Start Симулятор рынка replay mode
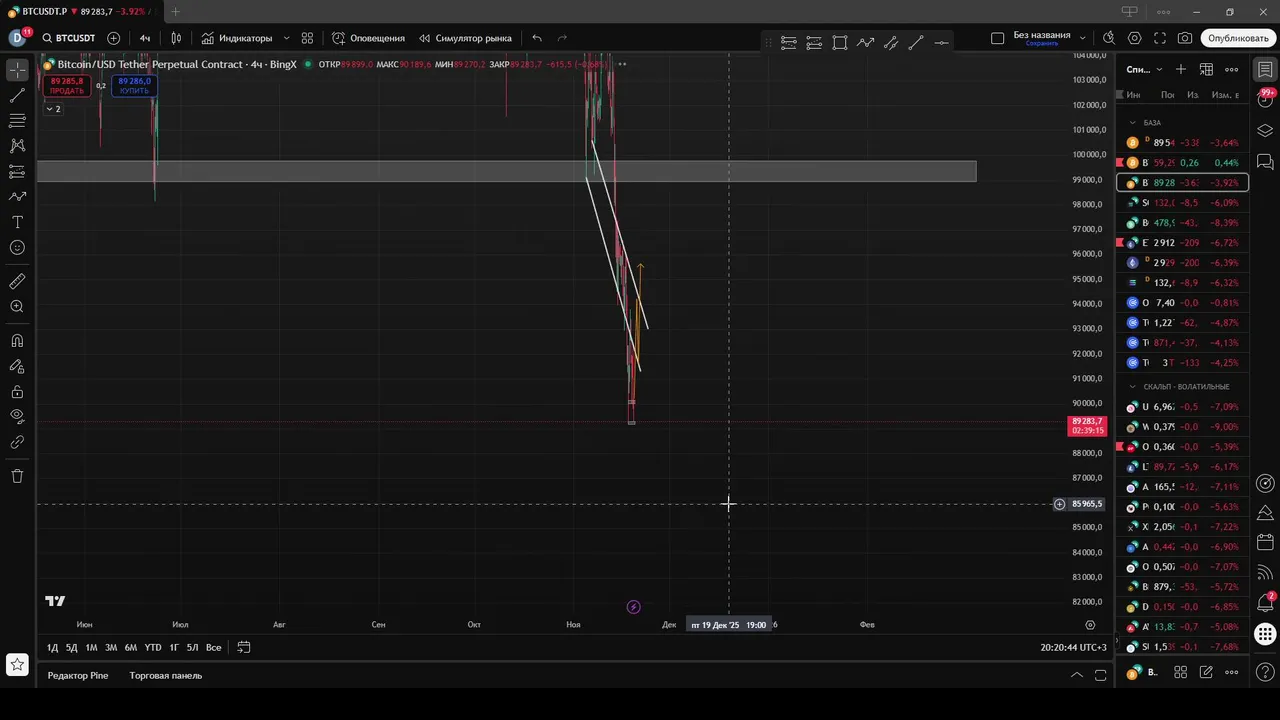Screen dimensions: 1280x720 (x=465, y=38)
